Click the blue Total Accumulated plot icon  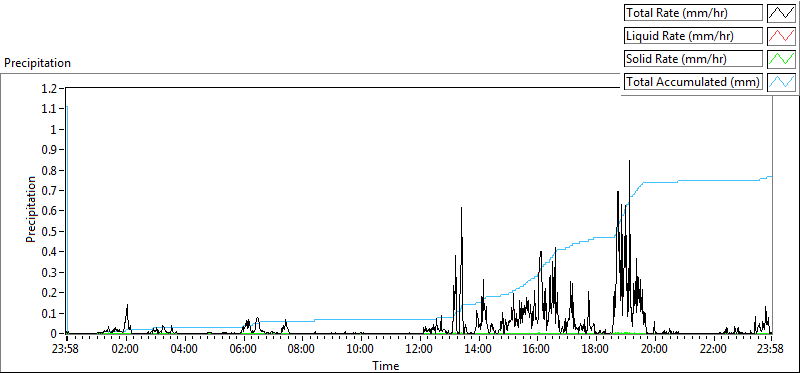point(781,82)
